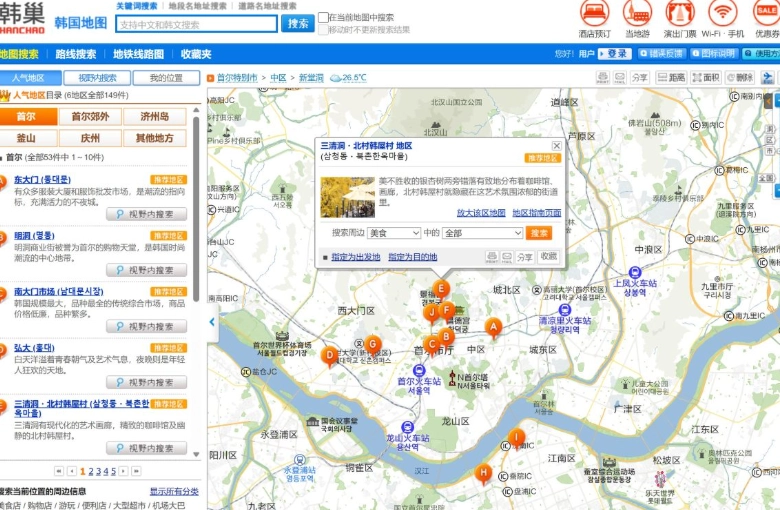Jump to last results page arrow

tap(136, 471)
